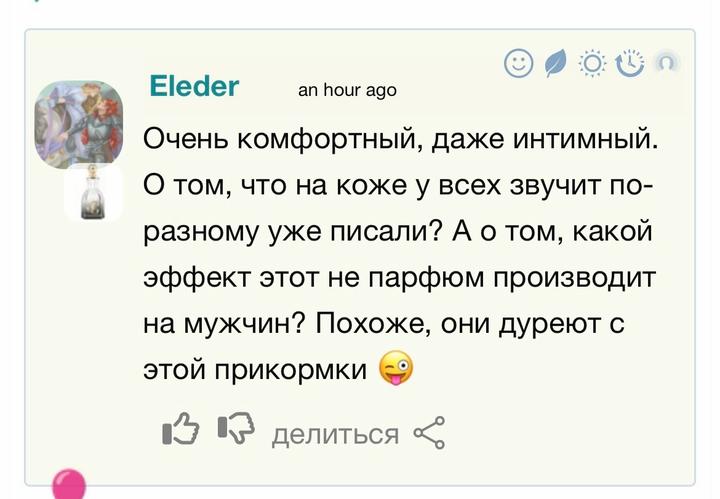Like the comment with thumbs up
The width and height of the screenshot is (720, 499).
tap(179, 431)
